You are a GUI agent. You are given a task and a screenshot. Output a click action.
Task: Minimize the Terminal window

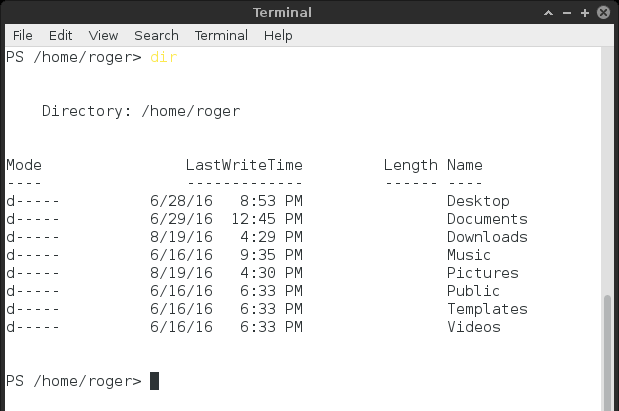(x=568, y=11)
